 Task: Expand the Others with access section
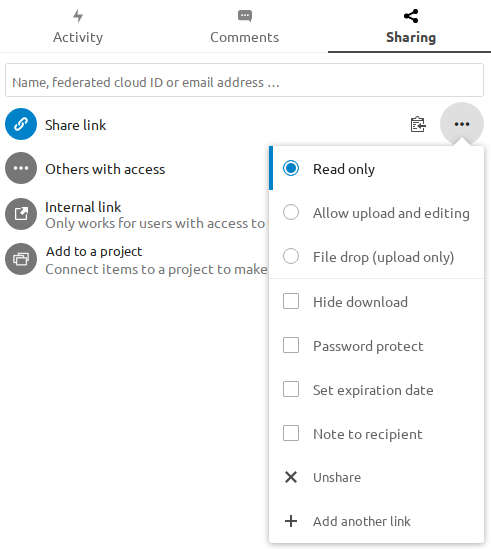click(105, 169)
